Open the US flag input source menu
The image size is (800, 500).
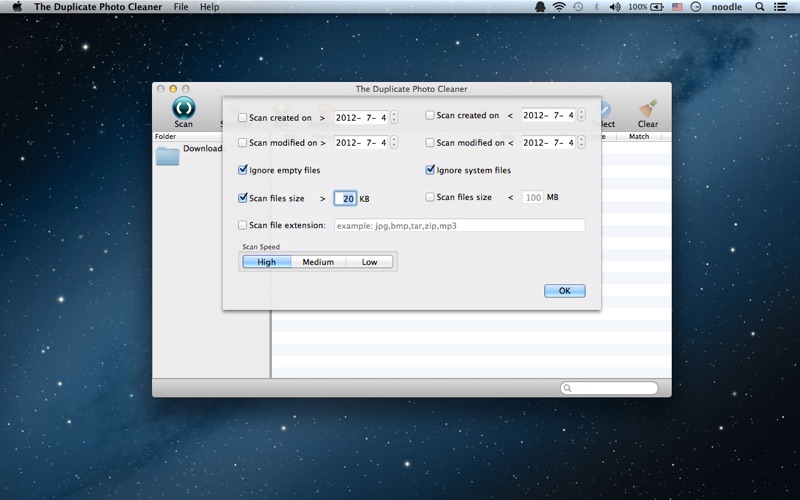coord(677,7)
